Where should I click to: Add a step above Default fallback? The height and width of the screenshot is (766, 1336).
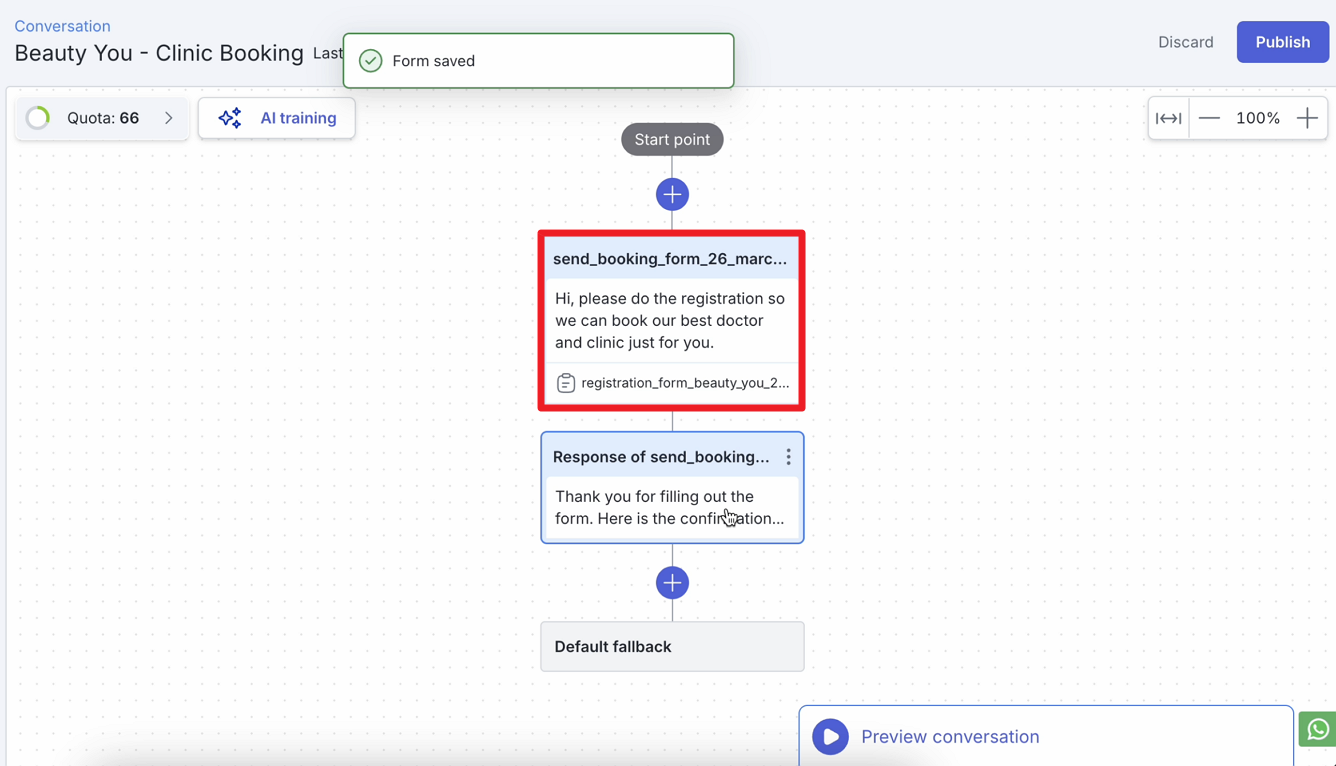pos(672,583)
